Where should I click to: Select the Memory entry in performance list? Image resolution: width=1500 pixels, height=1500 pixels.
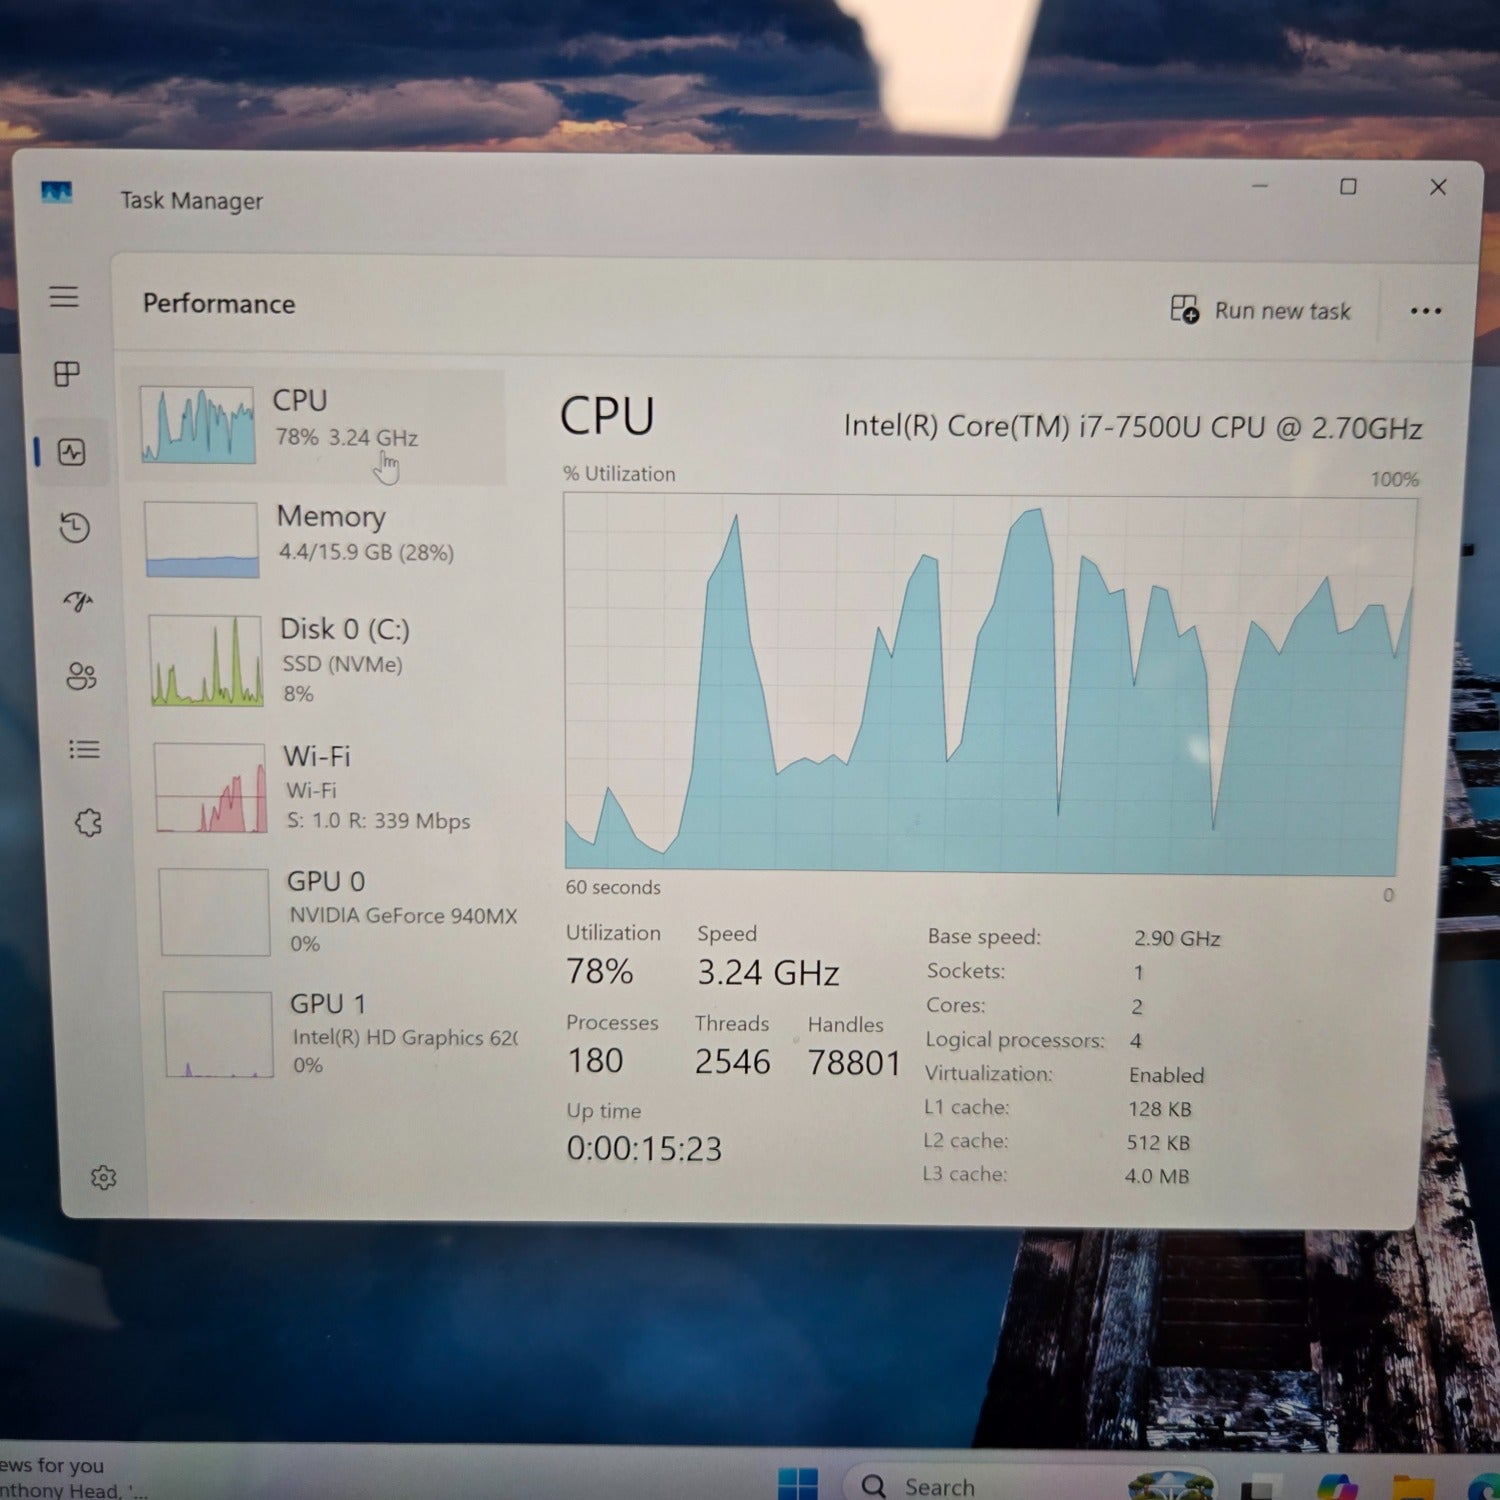(320, 540)
